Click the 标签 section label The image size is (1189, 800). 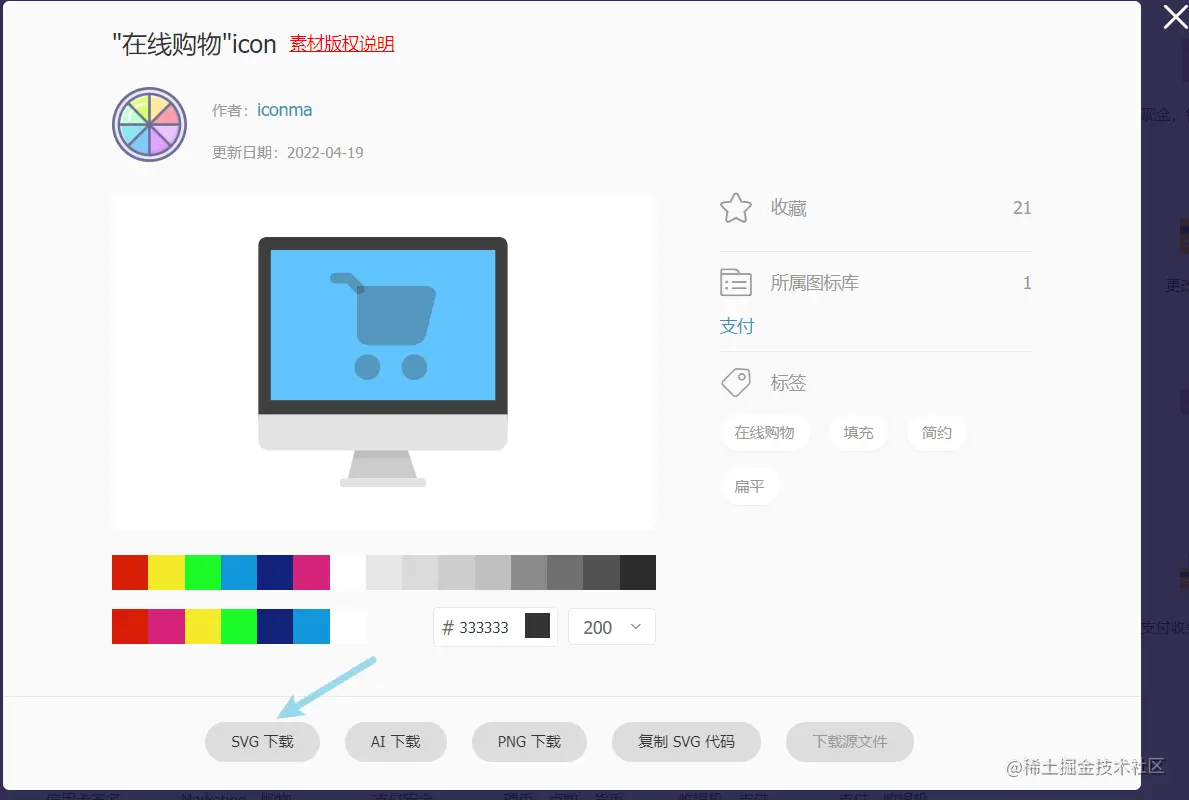[789, 382]
